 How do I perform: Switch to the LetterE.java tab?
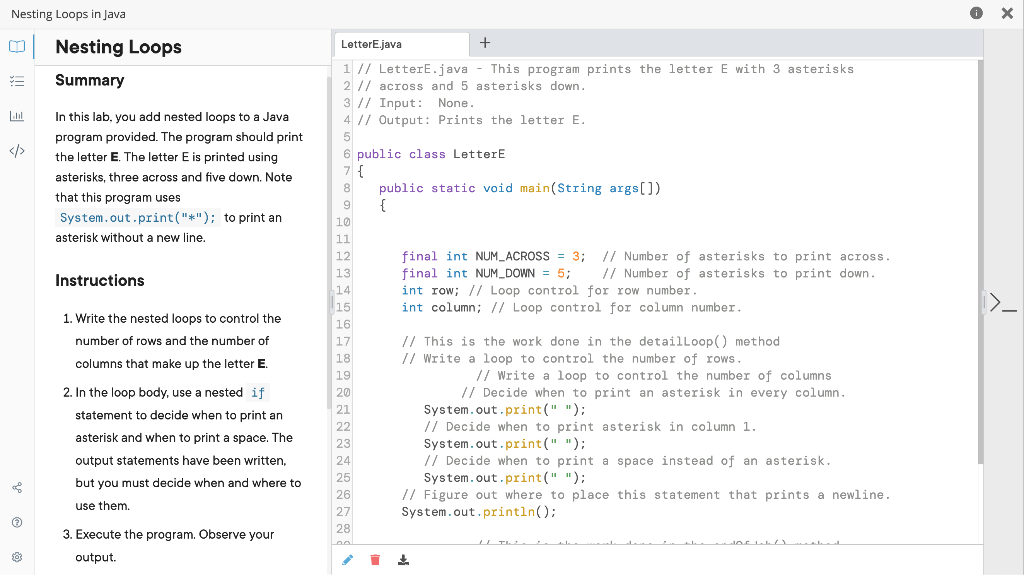(x=401, y=44)
